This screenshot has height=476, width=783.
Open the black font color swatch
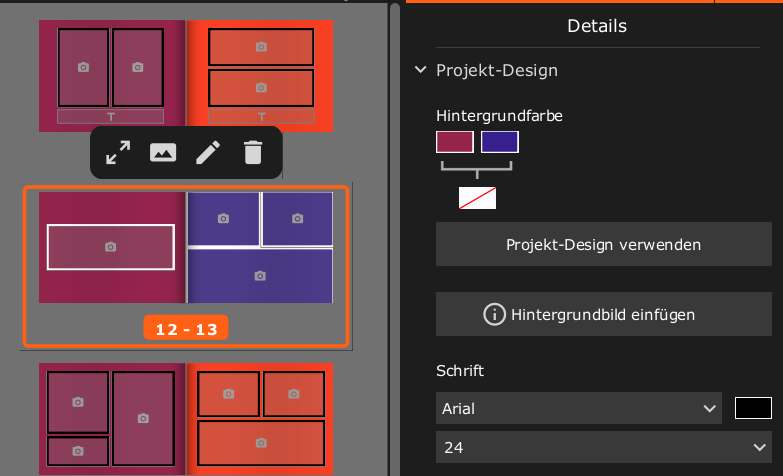[x=753, y=408]
